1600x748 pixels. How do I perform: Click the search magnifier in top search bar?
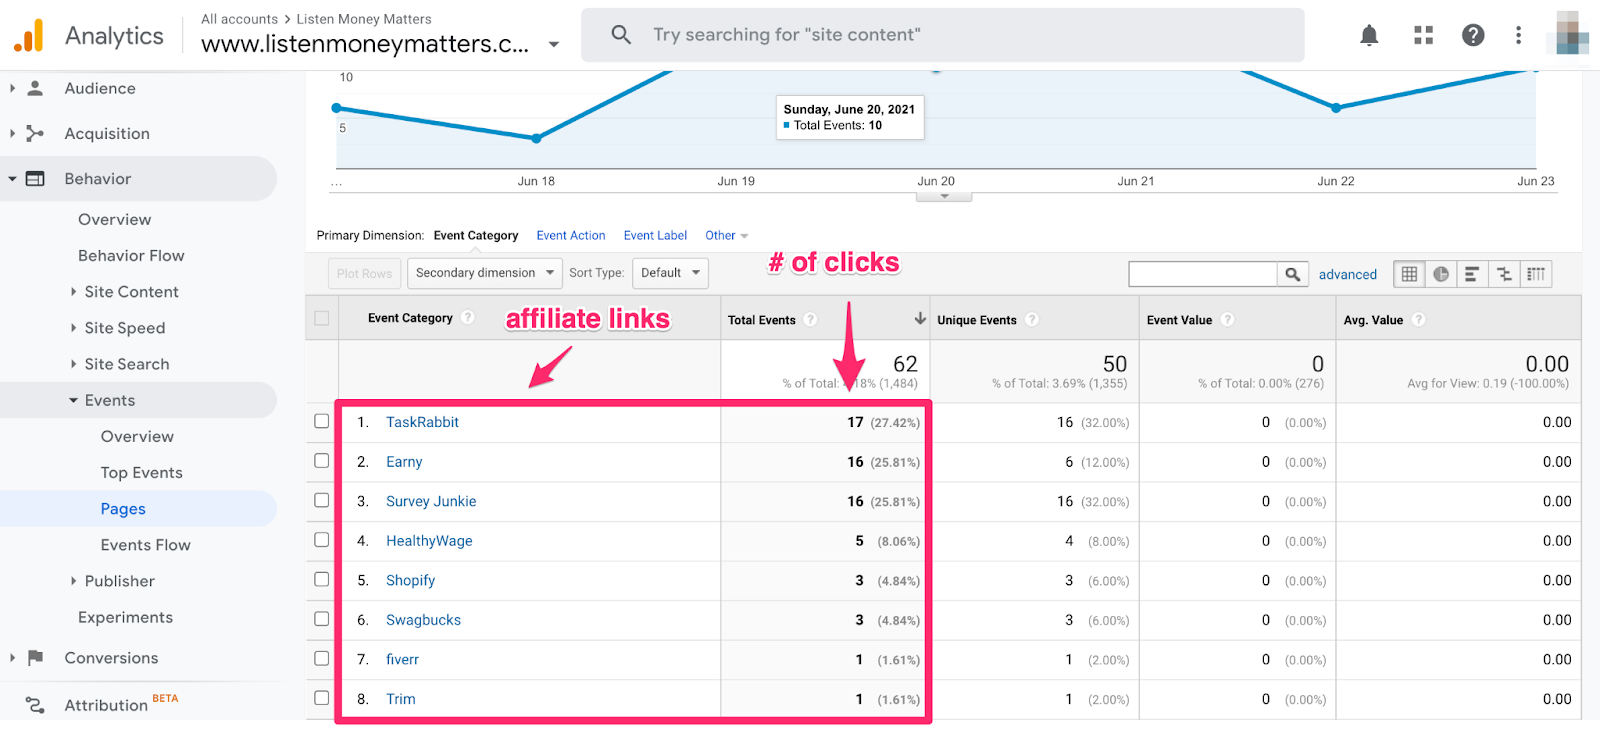click(x=621, y=35)
